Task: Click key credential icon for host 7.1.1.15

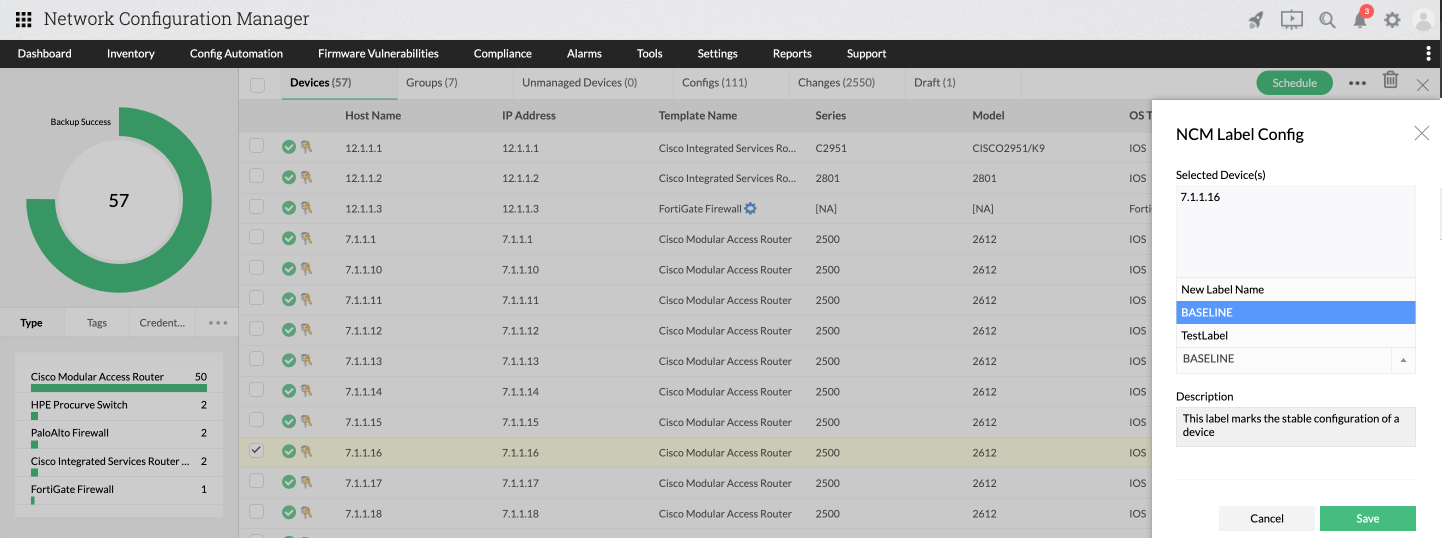Action: click(306, 422)
